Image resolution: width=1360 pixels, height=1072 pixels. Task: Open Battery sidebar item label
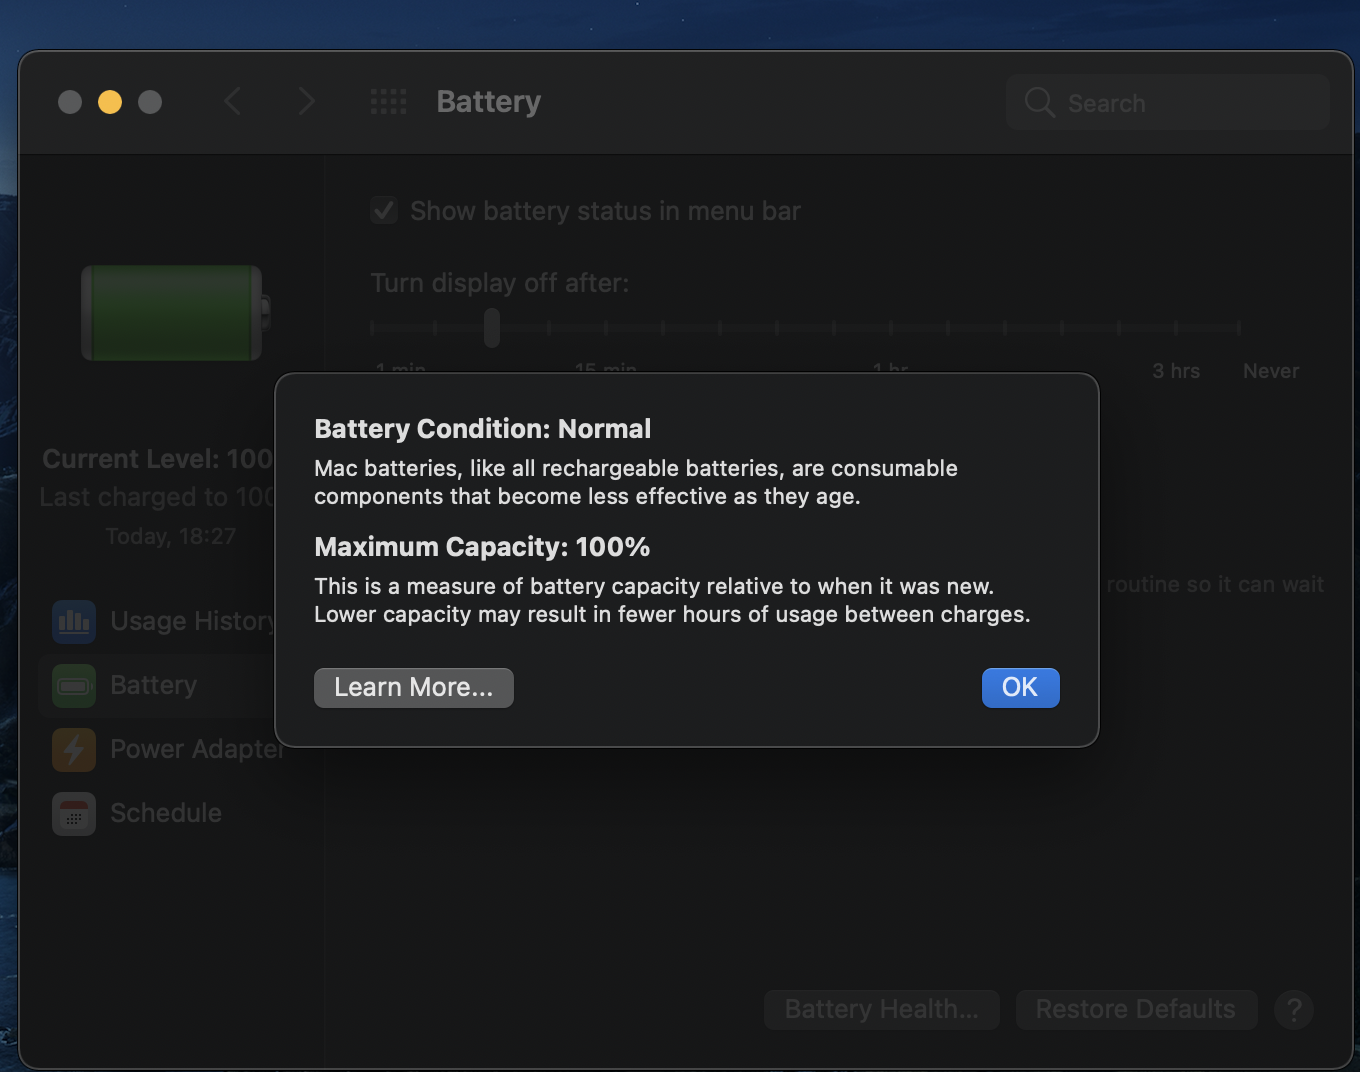coord(153,685)
